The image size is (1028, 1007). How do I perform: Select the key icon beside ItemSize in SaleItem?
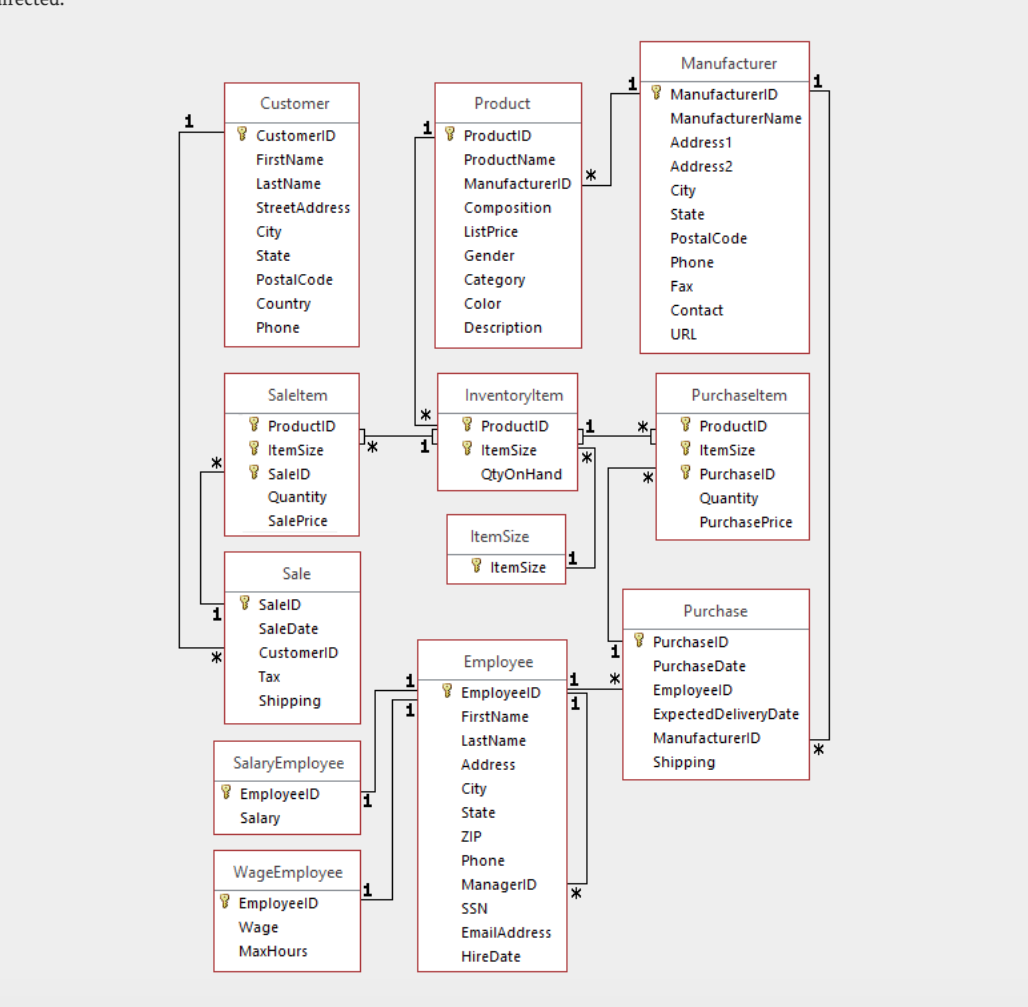(x=255, y=449)
